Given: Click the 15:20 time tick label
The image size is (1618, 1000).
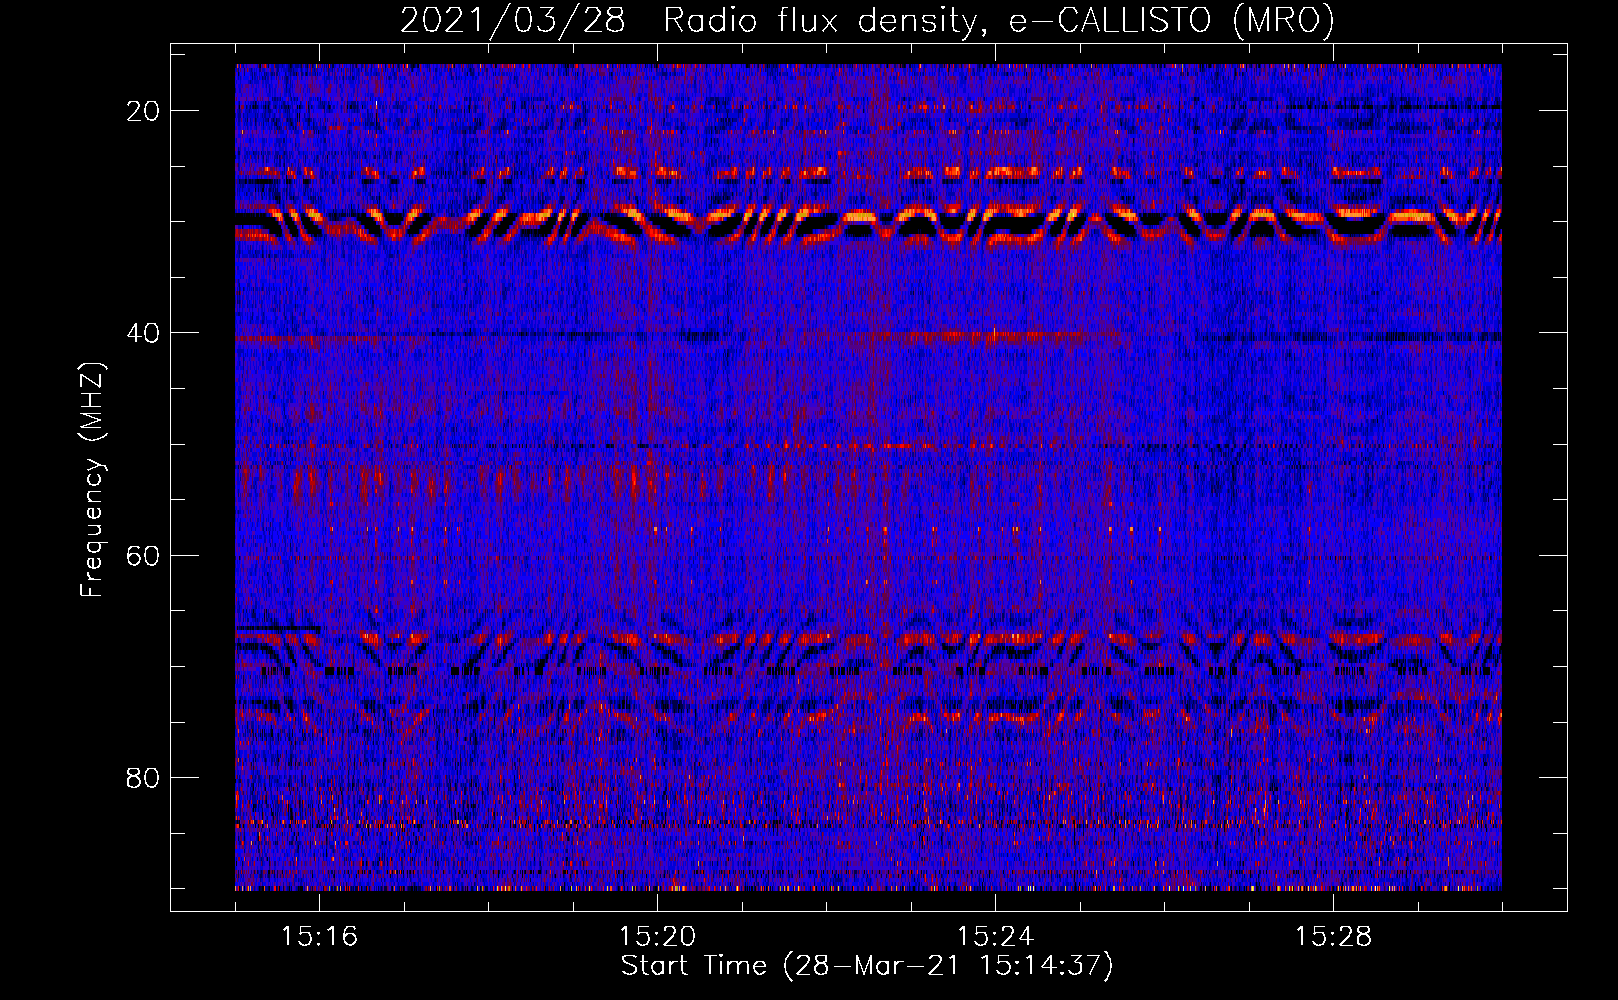Looking at the screenshot, I should [x=657, y=936].
